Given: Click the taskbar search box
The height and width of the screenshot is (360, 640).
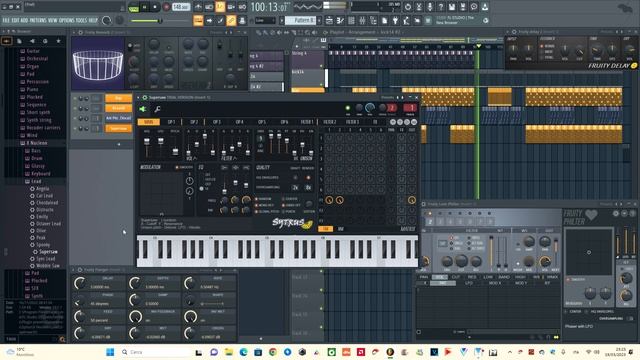Looking at the screenshot, I should pos(156,352).
